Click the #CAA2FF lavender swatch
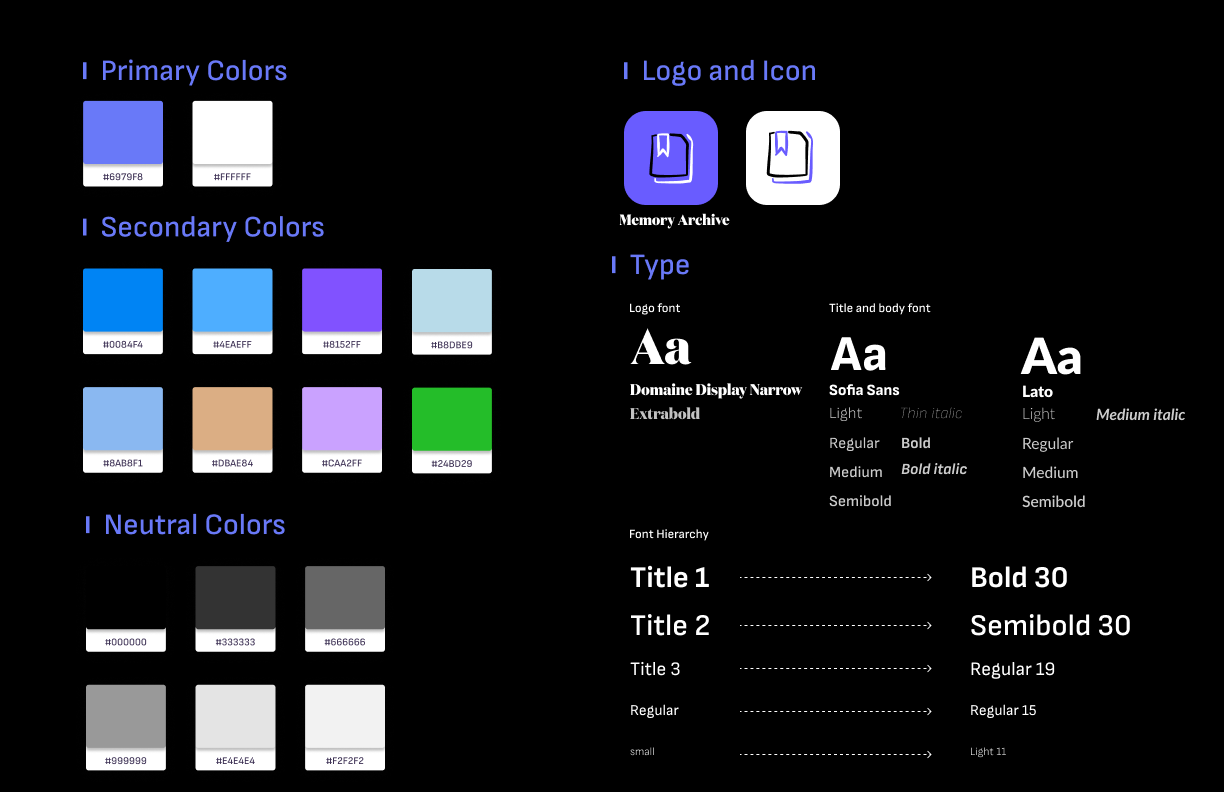 pyautogui.click(x=342, y=430)
